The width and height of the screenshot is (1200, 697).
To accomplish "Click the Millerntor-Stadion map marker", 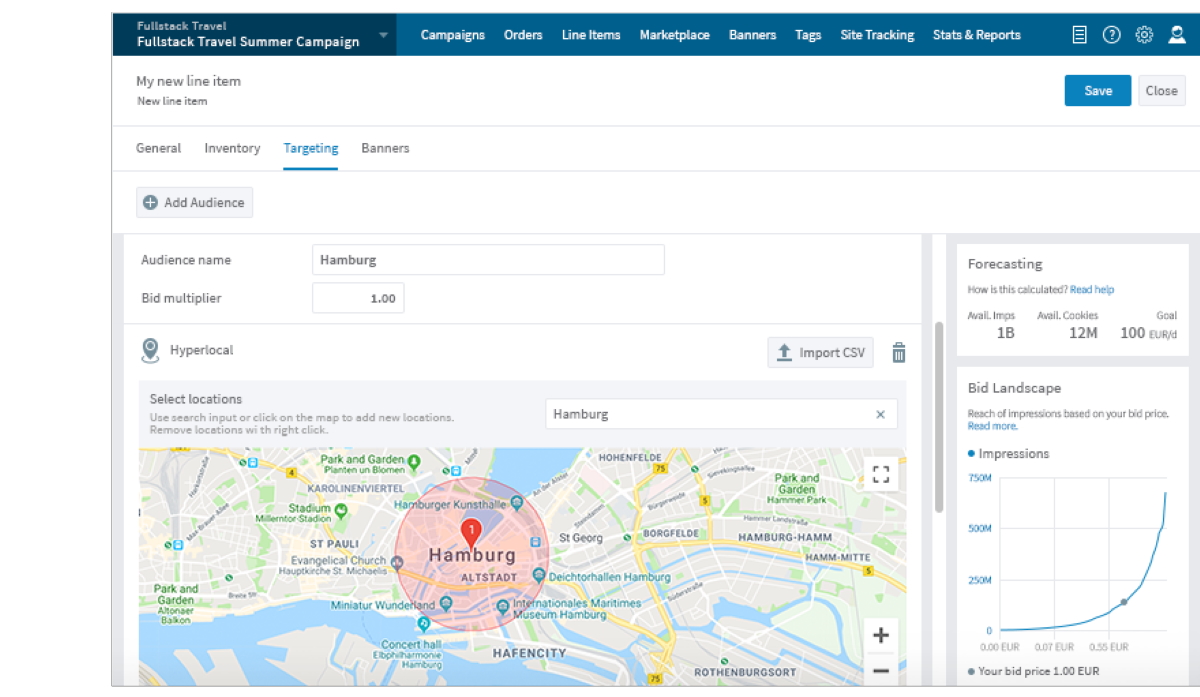I will click(x=340, y=509).
